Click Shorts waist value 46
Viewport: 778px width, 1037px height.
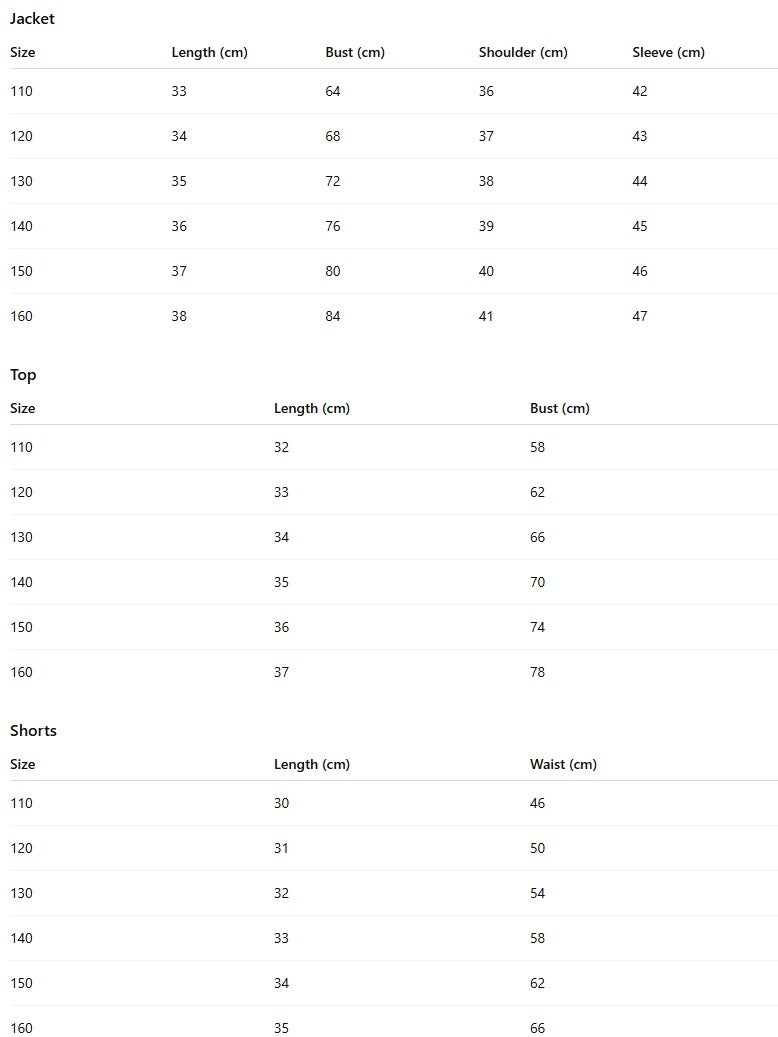click(x=538, y=804)
